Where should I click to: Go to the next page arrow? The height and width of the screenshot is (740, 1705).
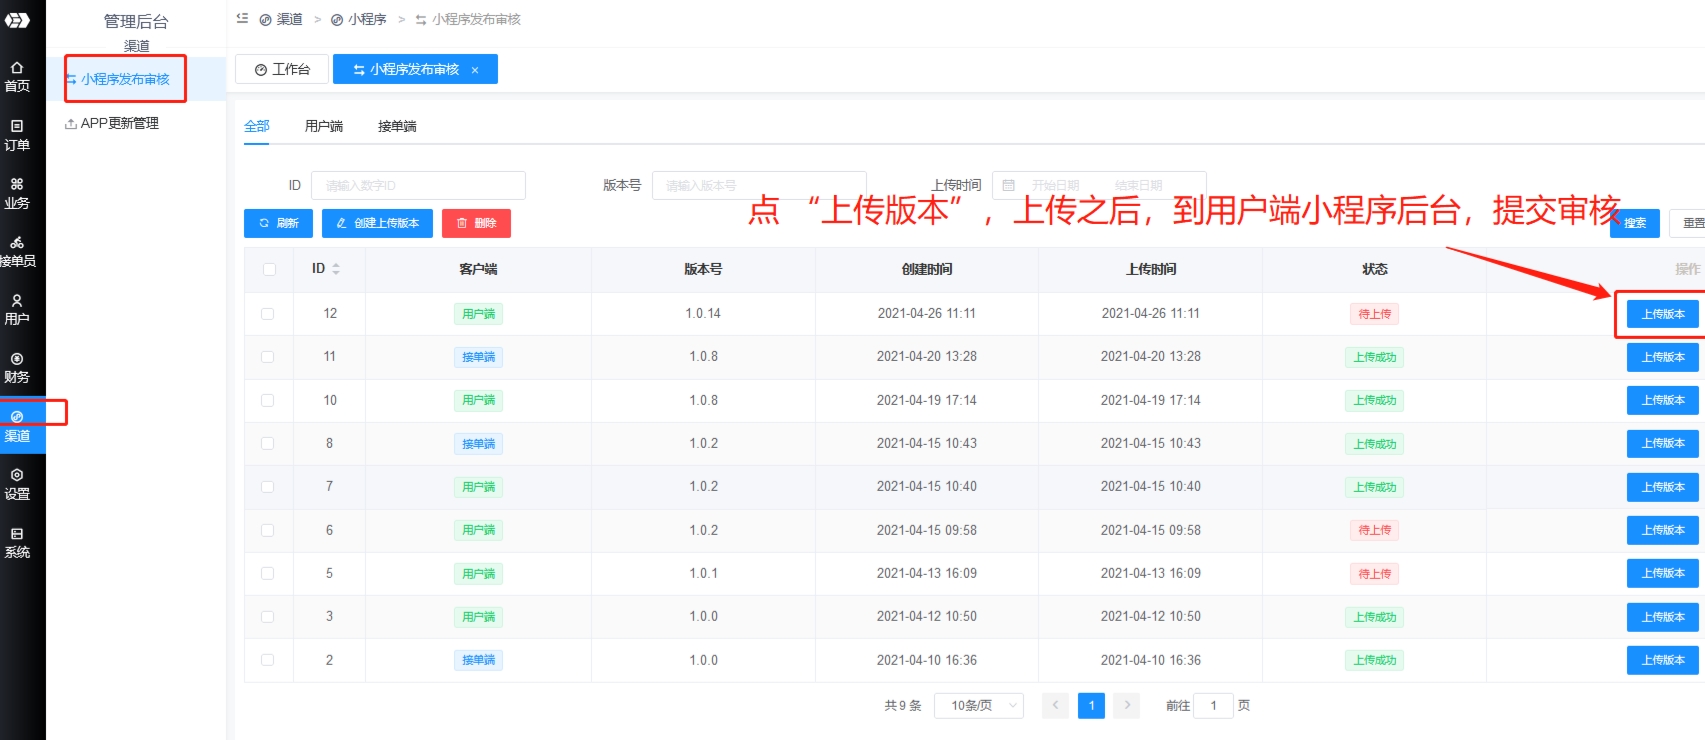coord(1127,706)
